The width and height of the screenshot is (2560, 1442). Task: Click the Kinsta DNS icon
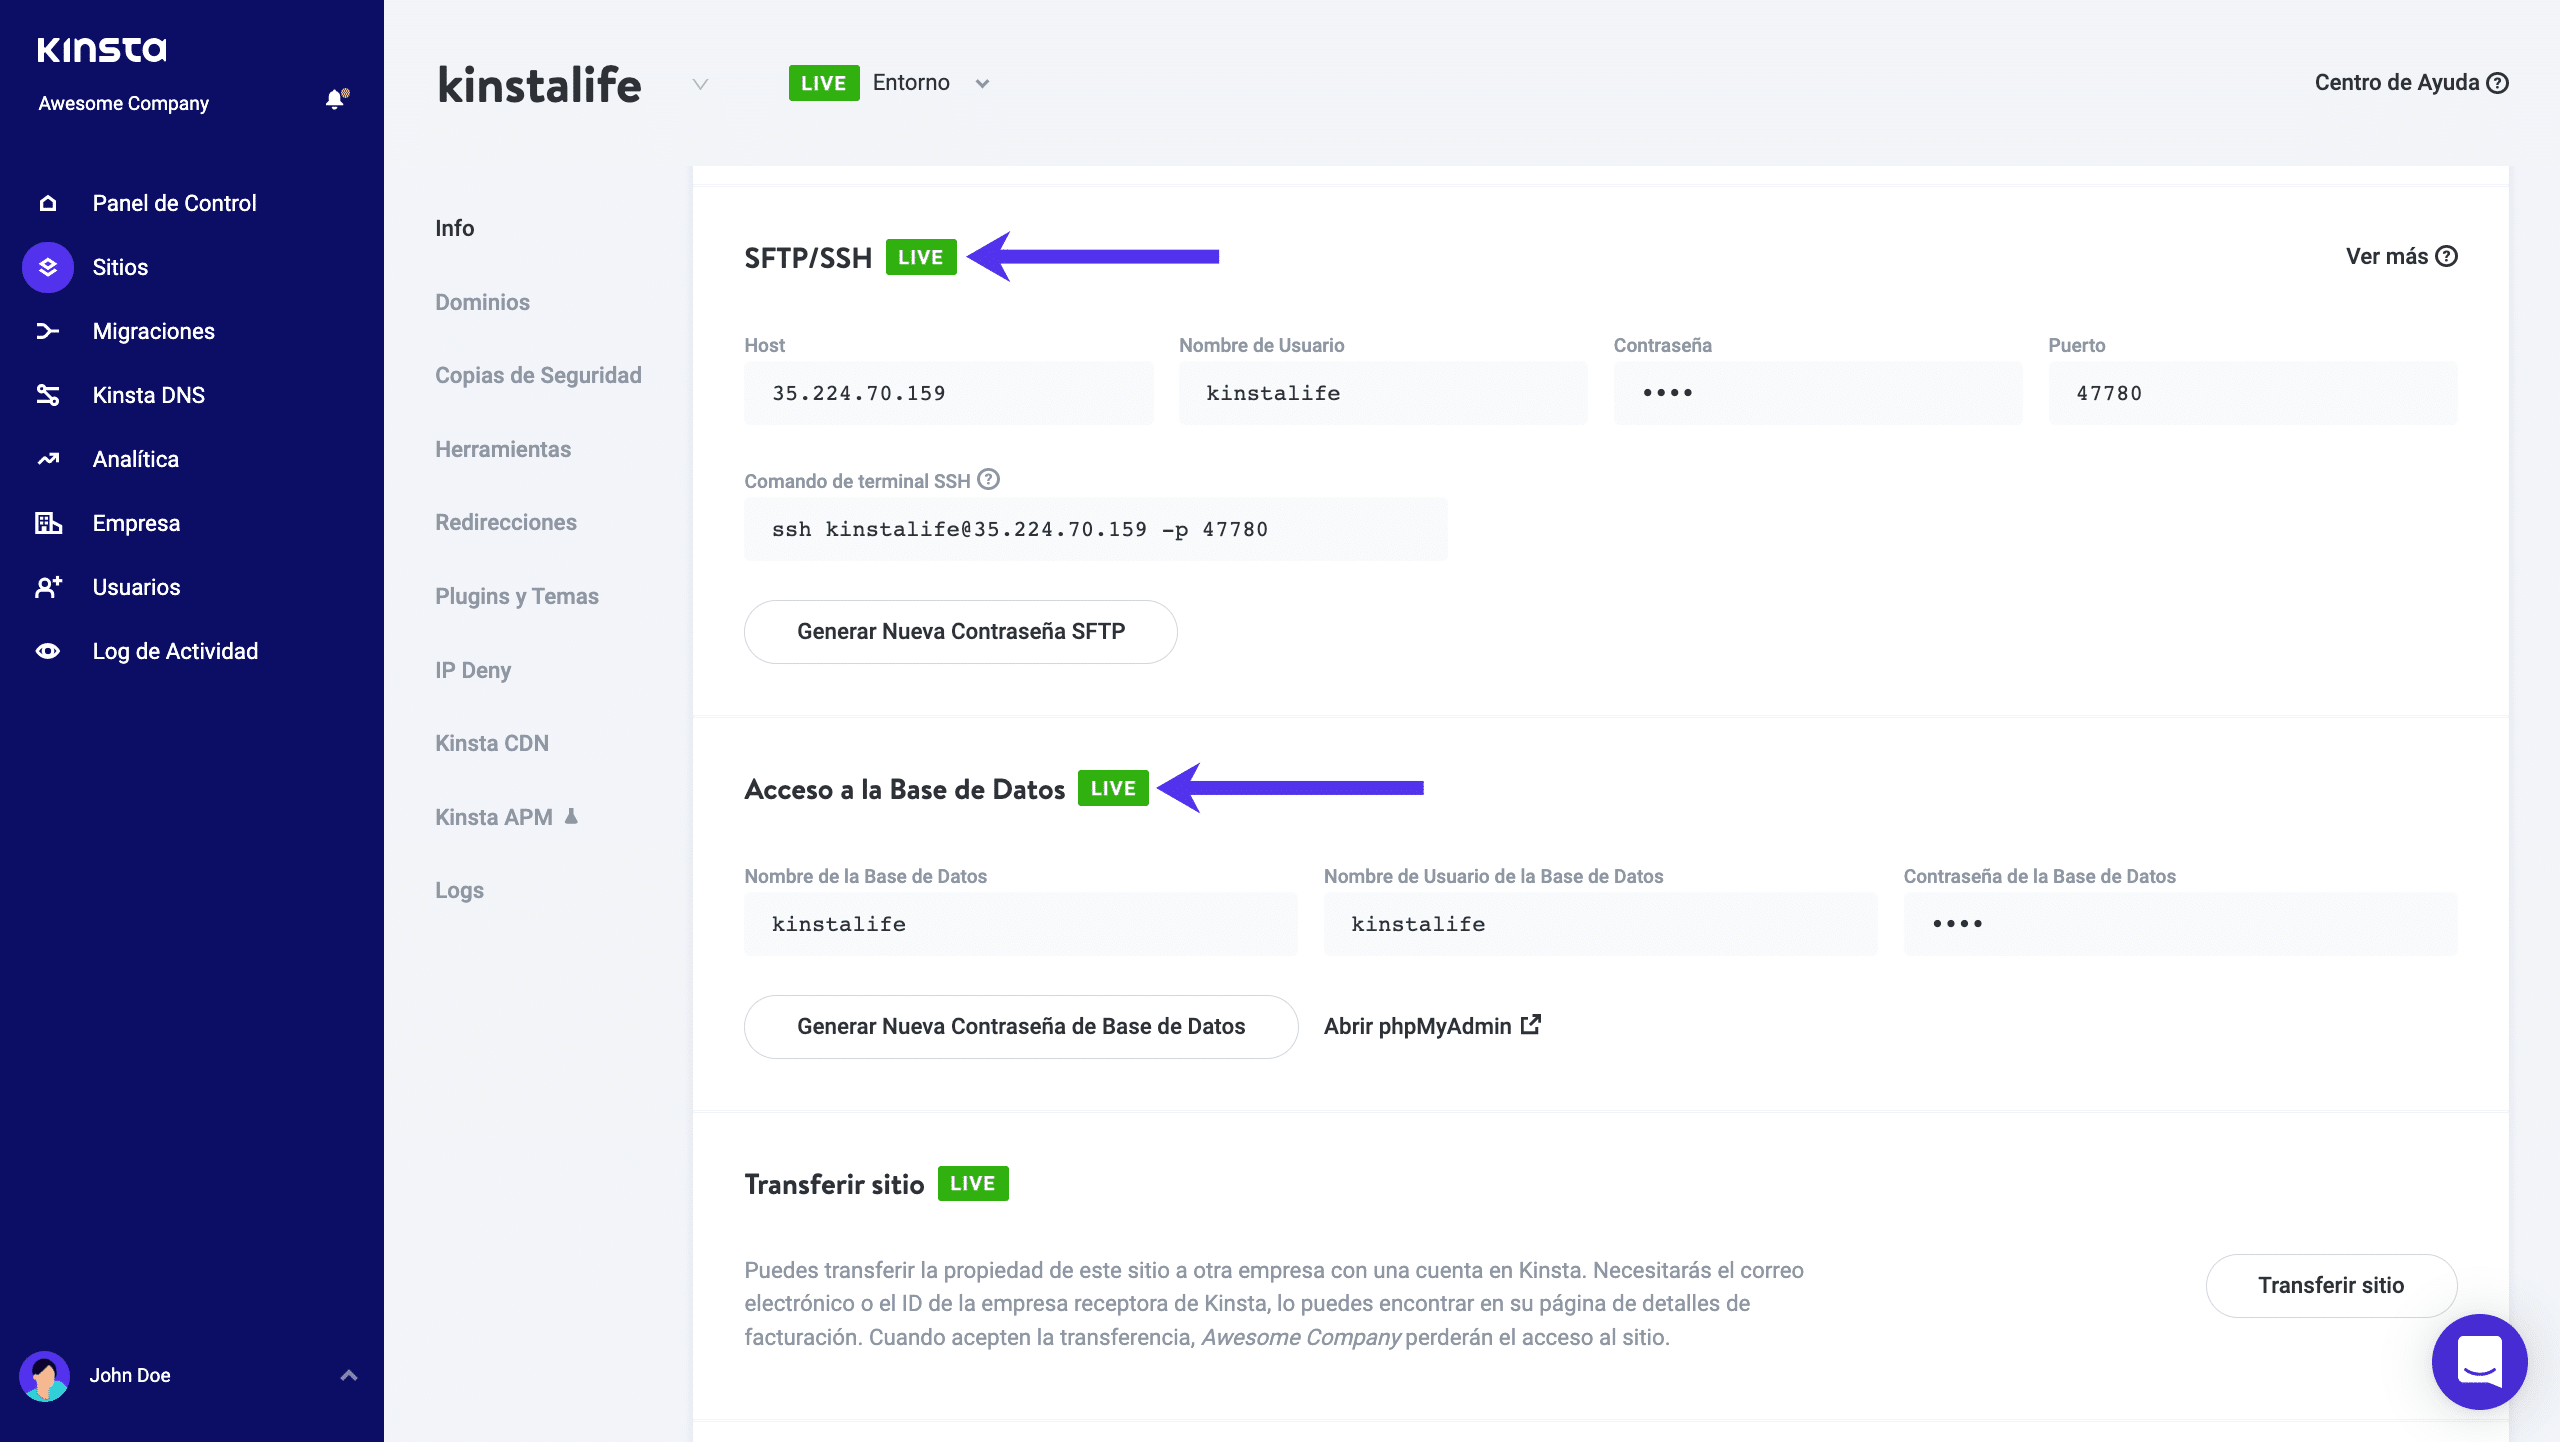[x=48, y=395]
